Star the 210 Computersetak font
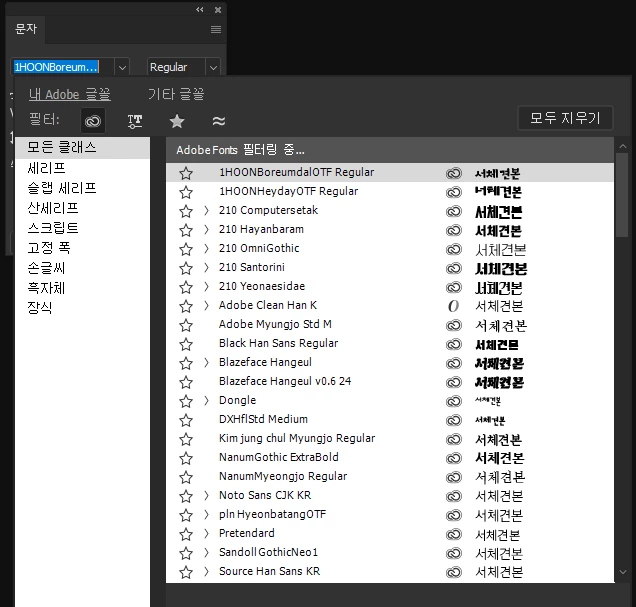This screenshot has width=636, height=607. pos(186,211)
